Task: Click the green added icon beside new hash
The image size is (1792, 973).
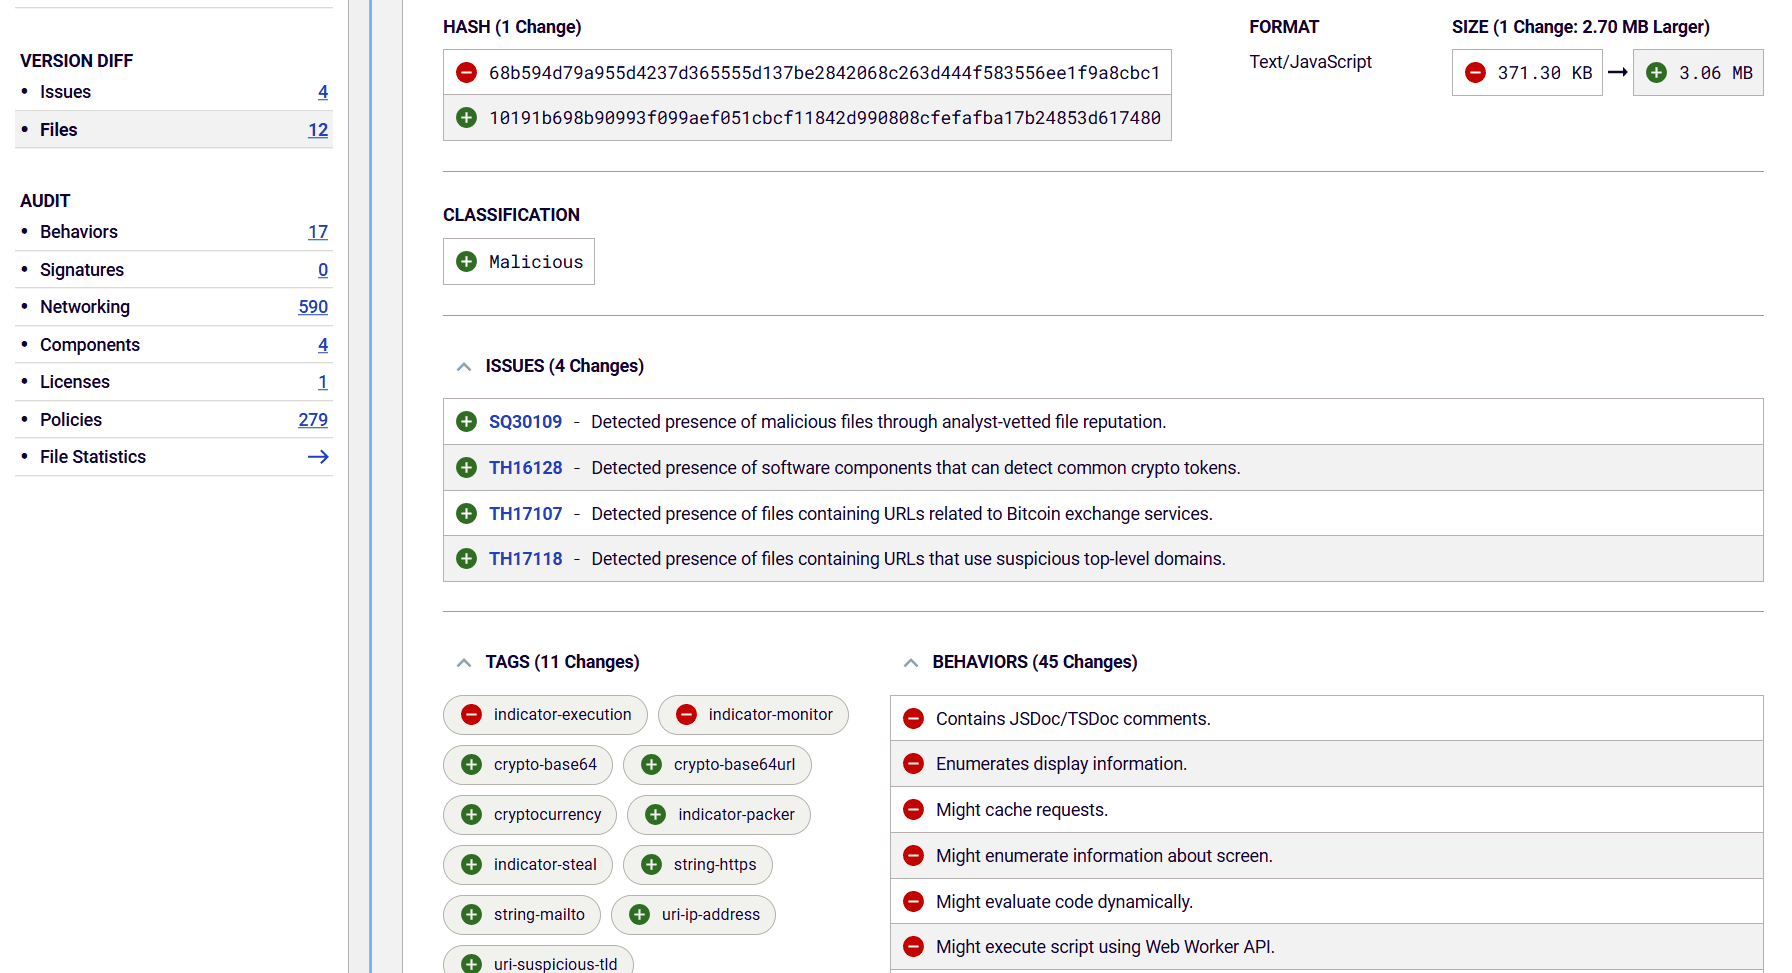Action: pyautogui.click(x=466, y=118)
